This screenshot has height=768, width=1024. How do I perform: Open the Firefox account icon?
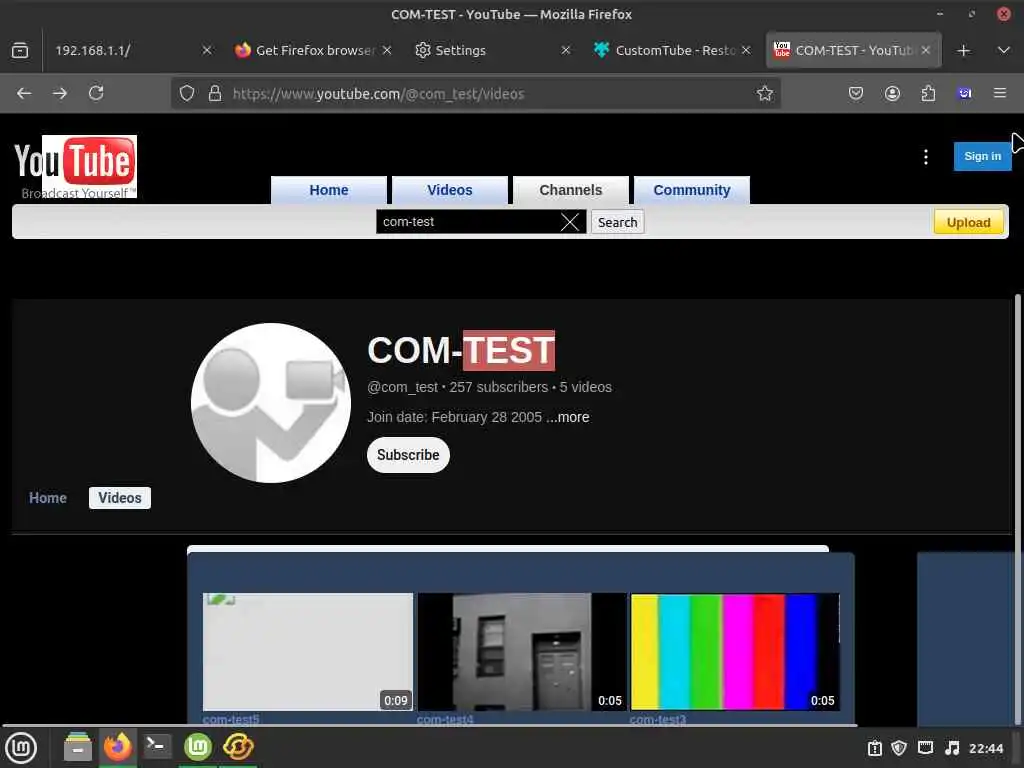tap(892, 93)
